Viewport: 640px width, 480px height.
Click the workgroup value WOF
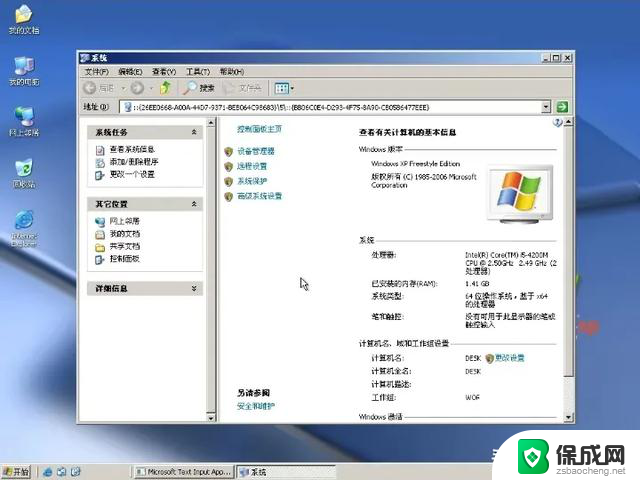pyautogui.click(x=472, y=397)
